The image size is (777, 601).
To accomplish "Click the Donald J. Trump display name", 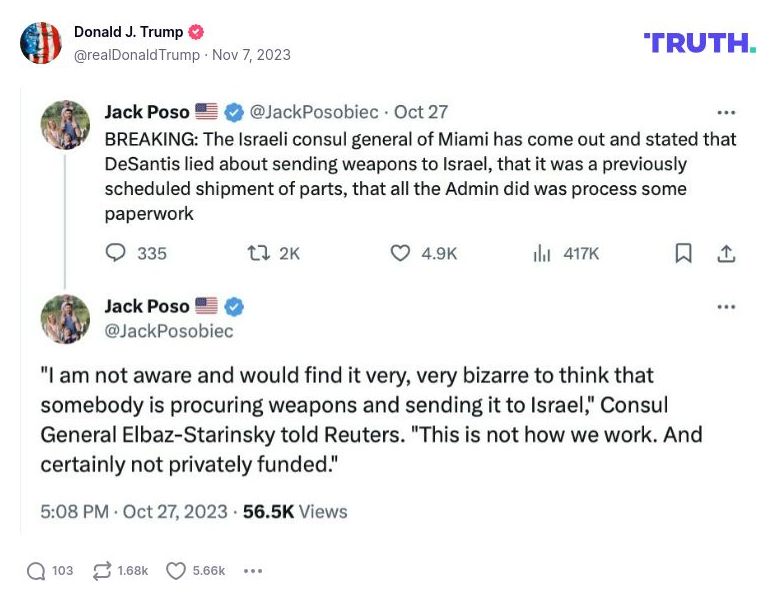I will coord(128,32).
